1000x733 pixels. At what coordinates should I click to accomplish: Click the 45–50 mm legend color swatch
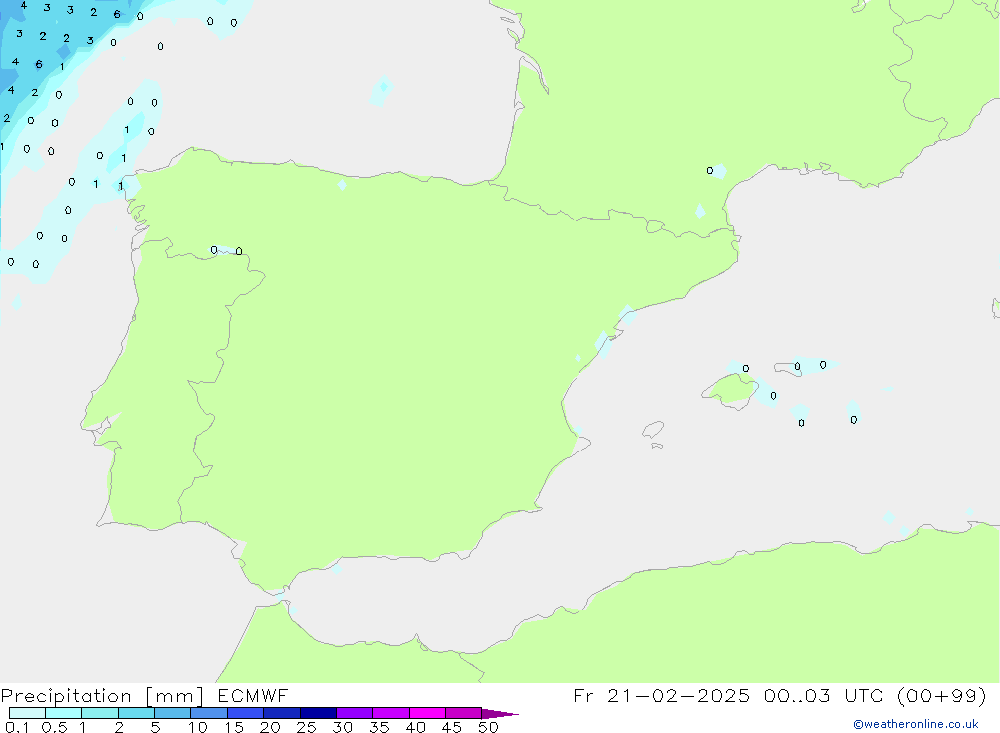coord(464,713)
